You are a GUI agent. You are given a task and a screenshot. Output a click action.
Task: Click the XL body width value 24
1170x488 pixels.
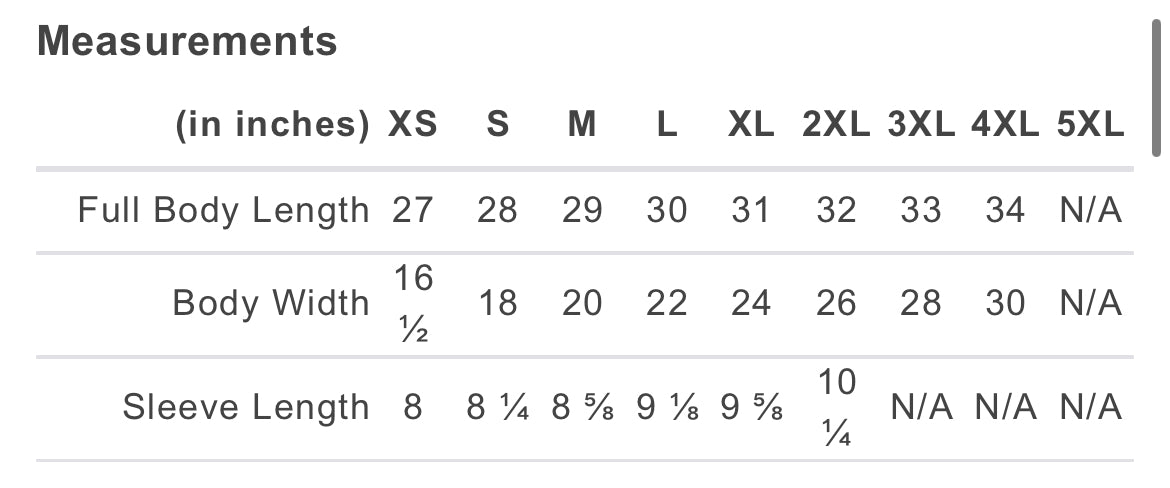(x=751, y=304)
